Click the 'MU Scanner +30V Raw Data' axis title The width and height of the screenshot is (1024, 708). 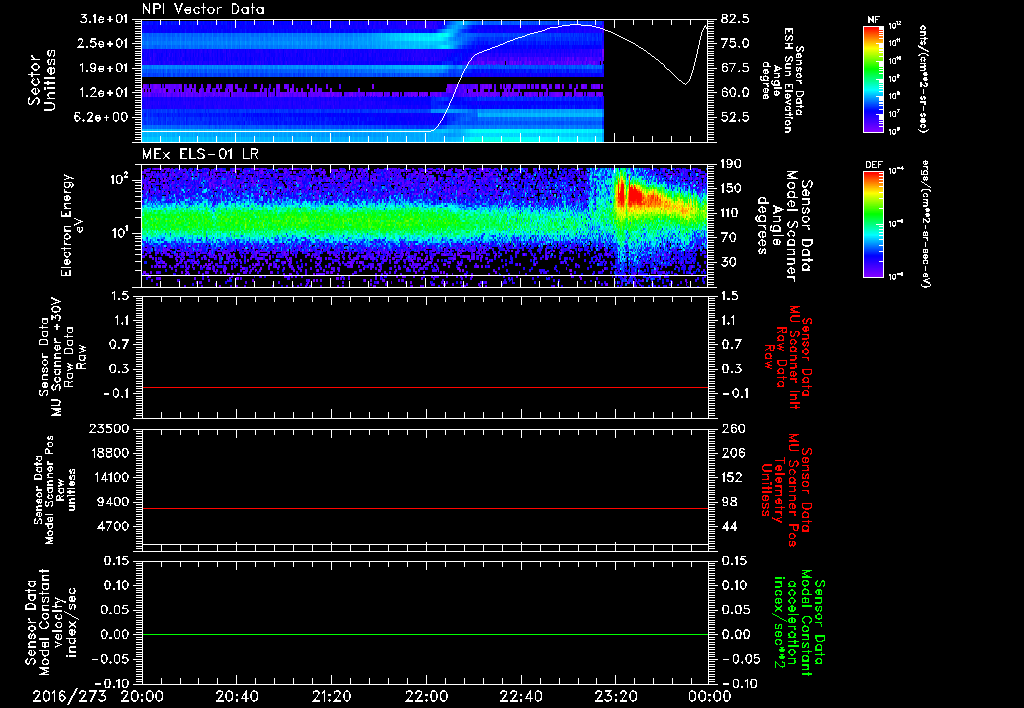pos(61,357)
